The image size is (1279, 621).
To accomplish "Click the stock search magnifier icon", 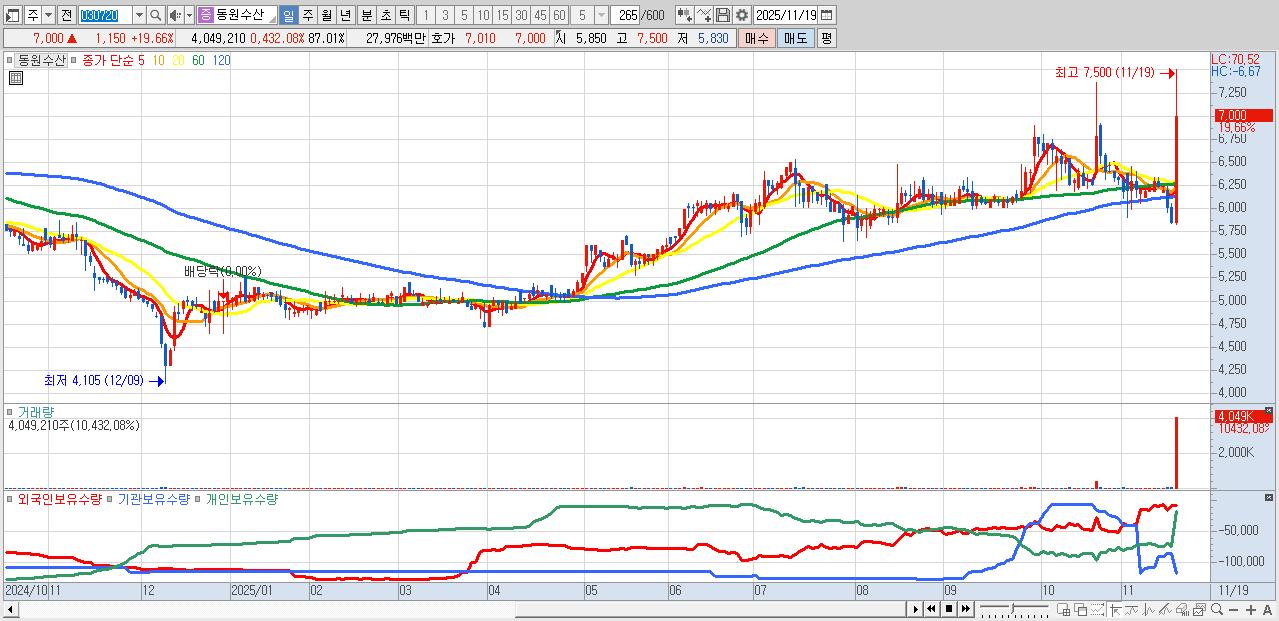I will pos(156,15).
